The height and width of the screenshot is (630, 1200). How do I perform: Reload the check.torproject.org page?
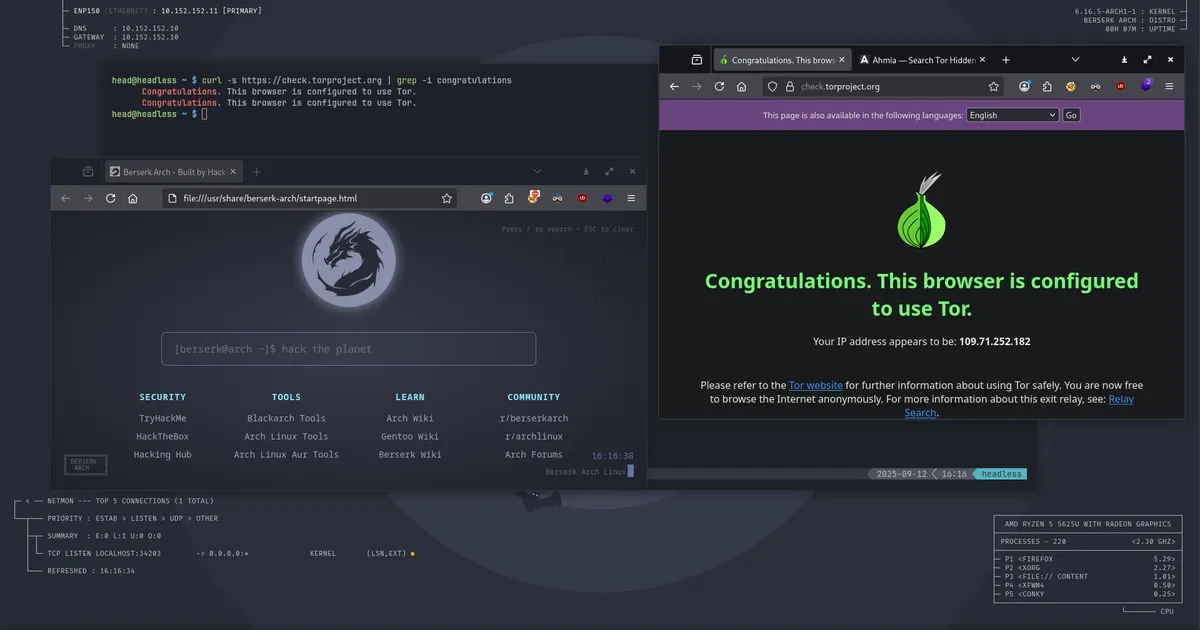click(719, 87)
